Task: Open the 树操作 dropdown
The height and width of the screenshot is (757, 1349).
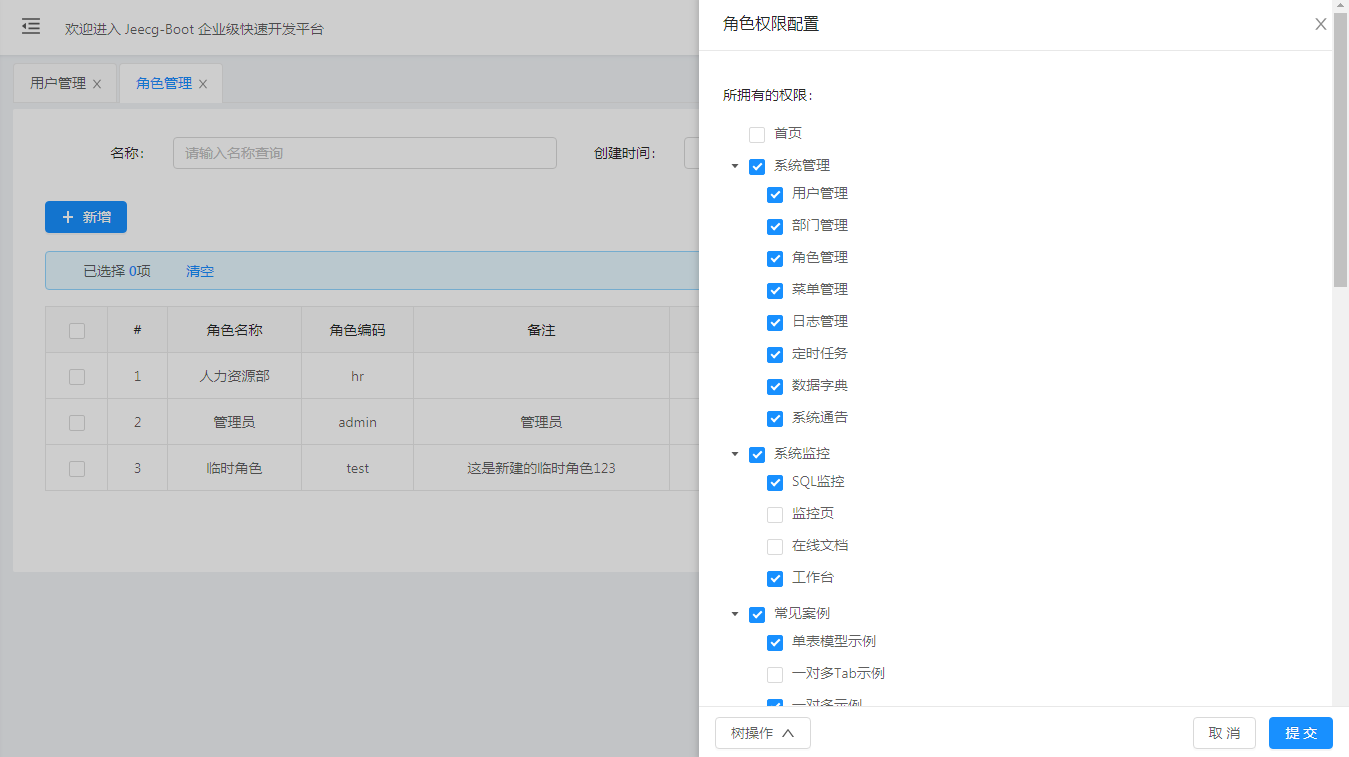Action: (x=762, y=733)
